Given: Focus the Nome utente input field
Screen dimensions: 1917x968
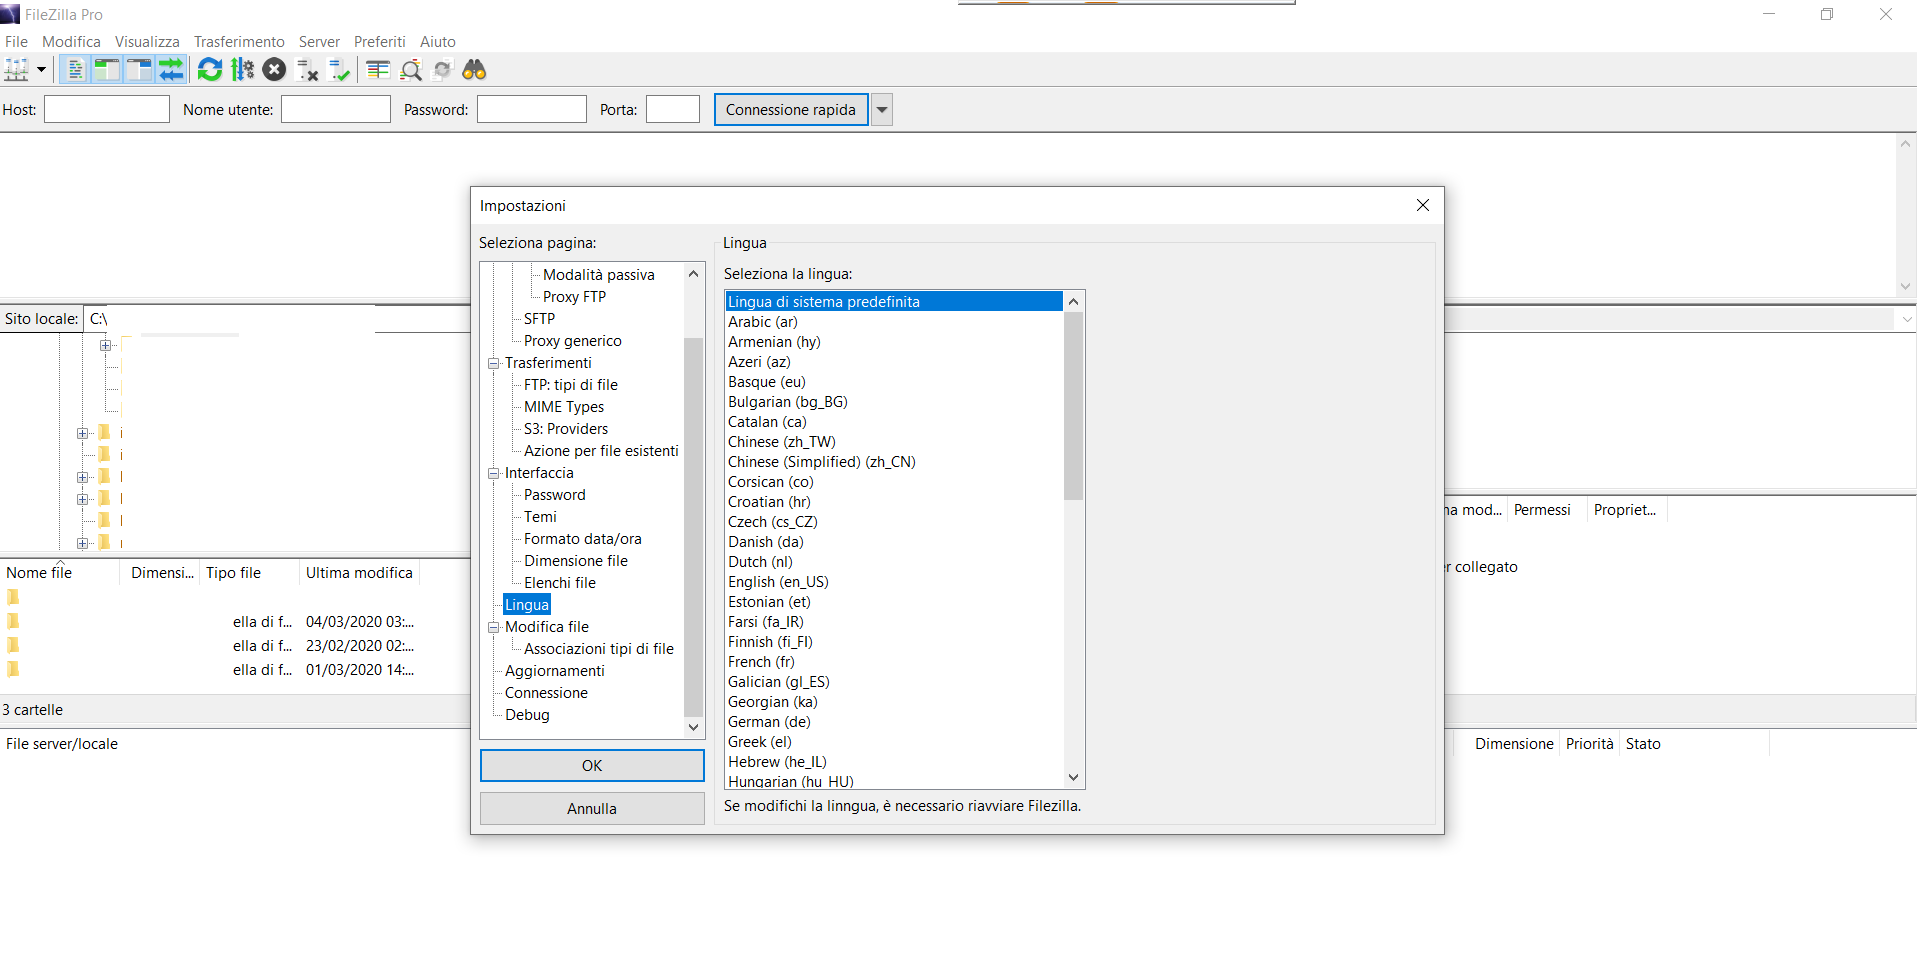Looking at the screenshot, I should [336, 110].
